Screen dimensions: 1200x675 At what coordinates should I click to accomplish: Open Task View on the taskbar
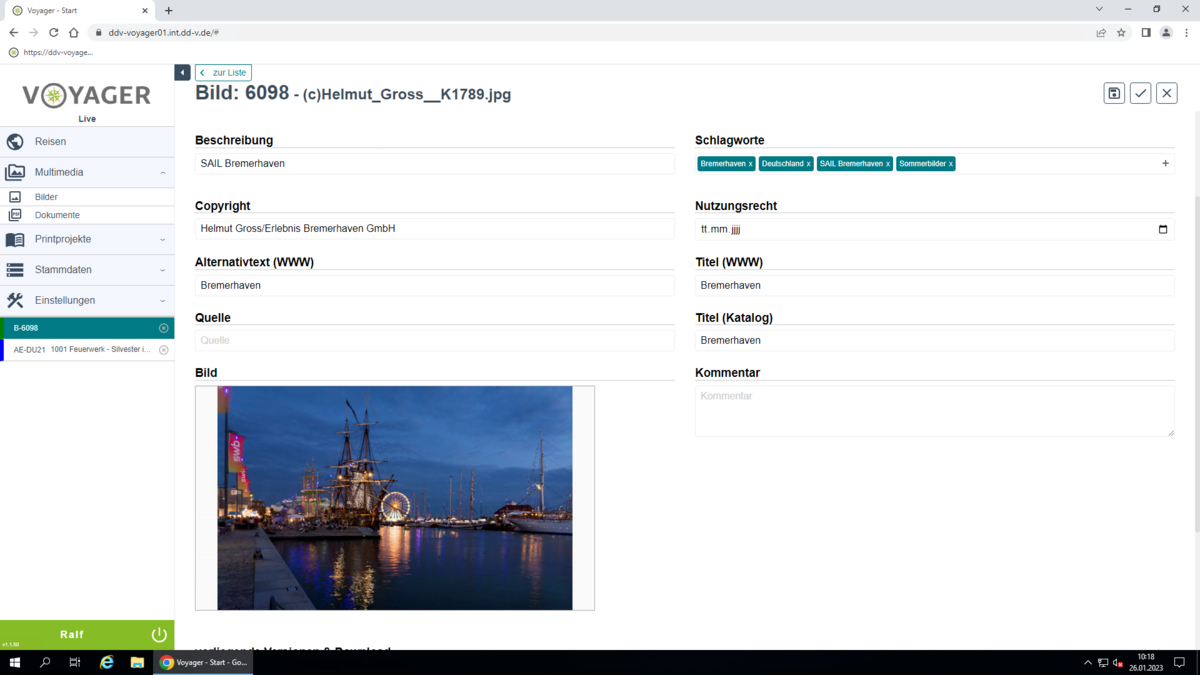pos(75,662)
